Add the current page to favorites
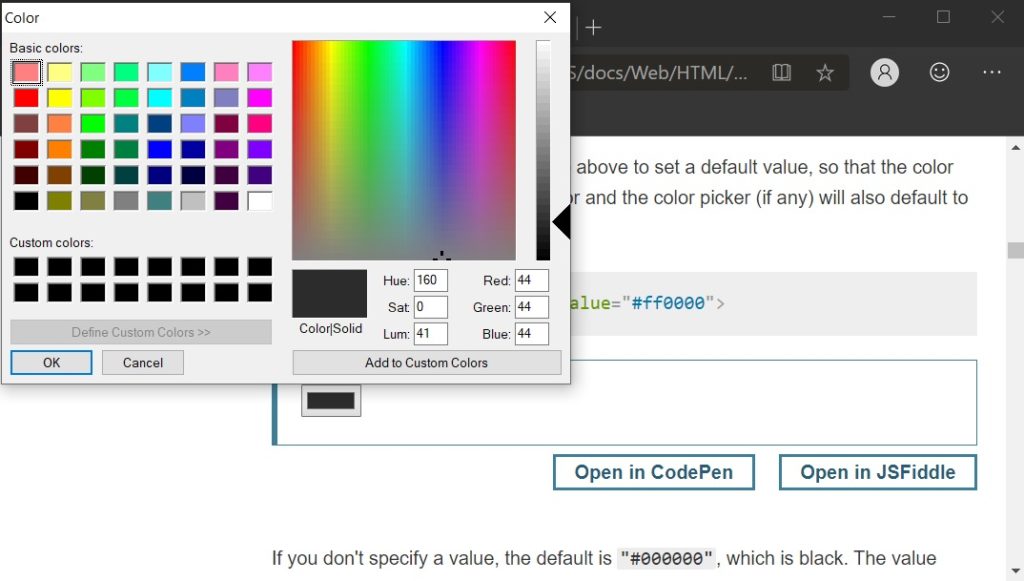 click(x=825, y=72)
